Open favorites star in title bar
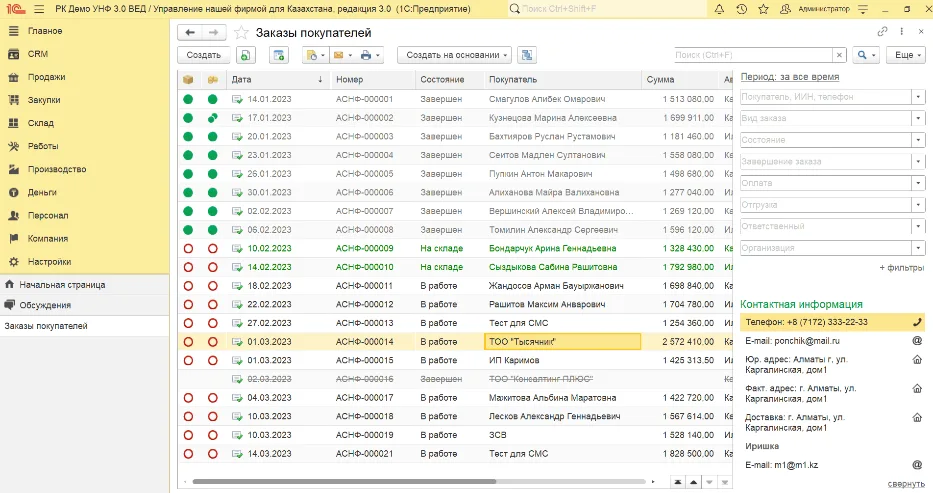The image size is (933, 493). [763, 9]
